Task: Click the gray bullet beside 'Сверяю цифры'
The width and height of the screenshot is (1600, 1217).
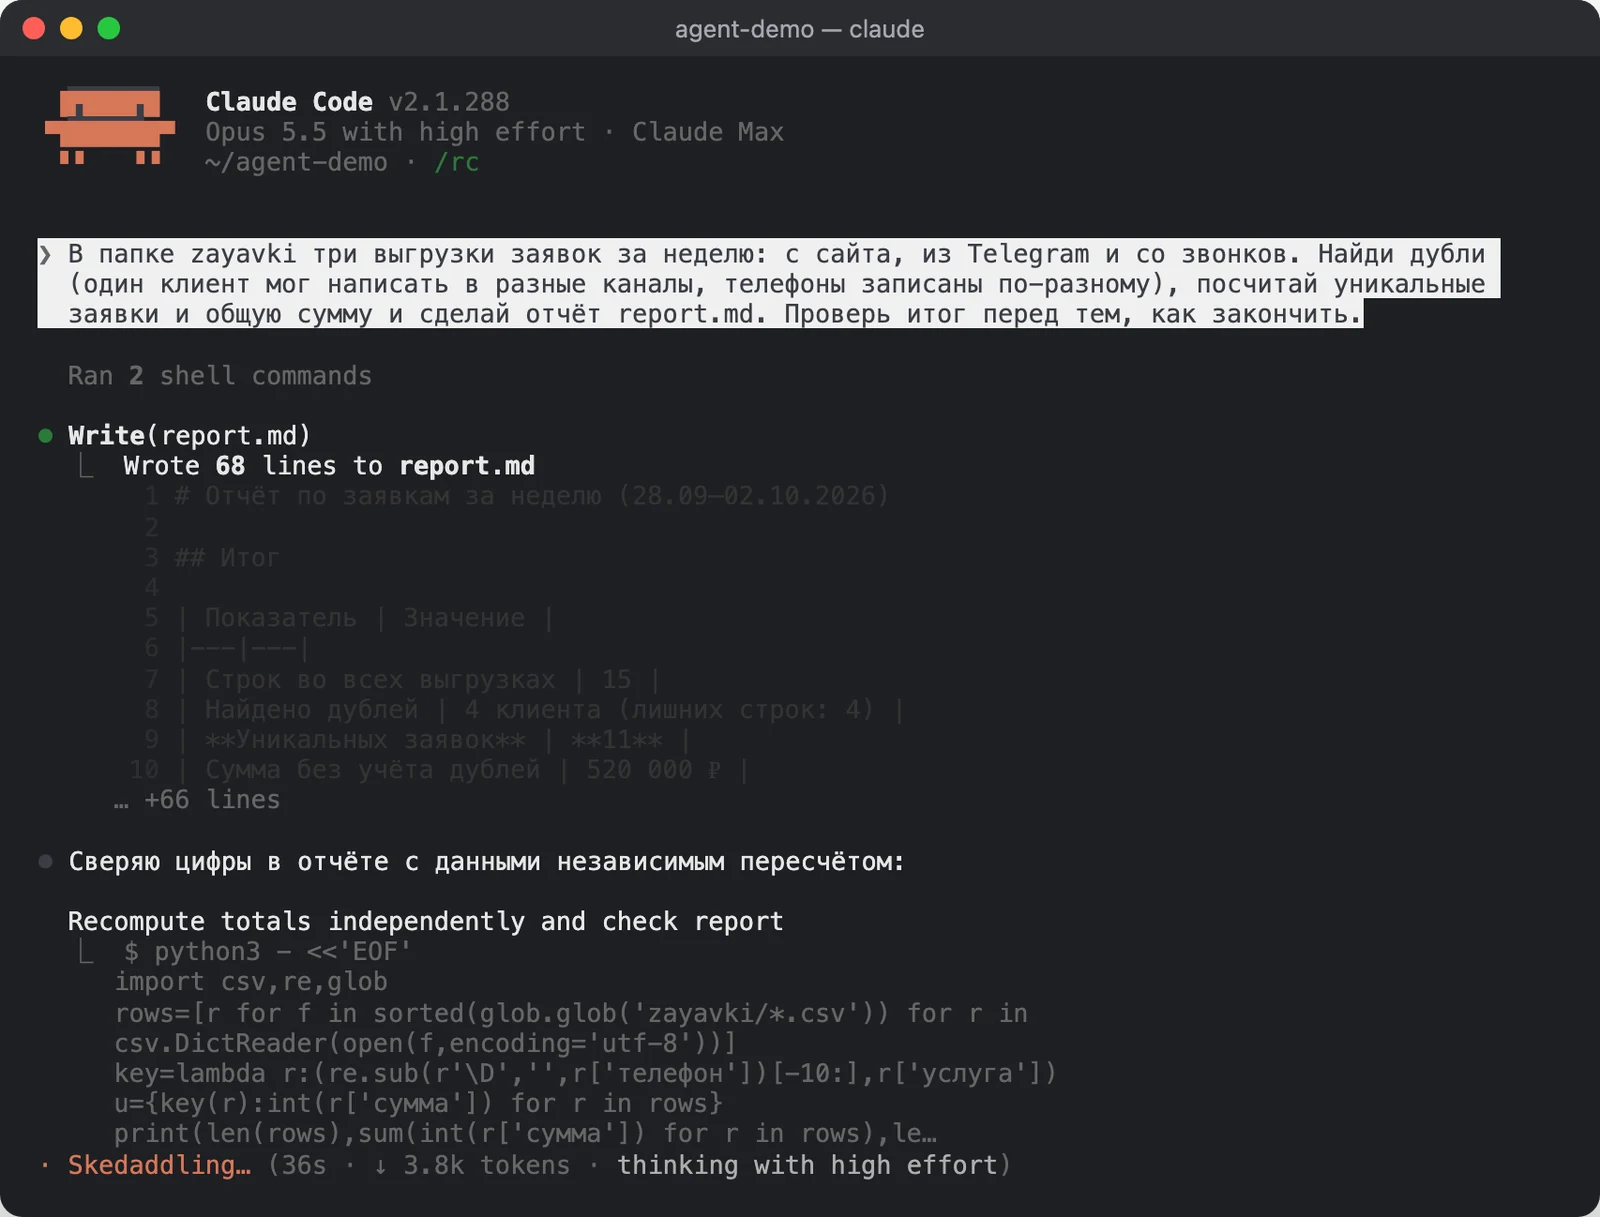Action: 45,861
